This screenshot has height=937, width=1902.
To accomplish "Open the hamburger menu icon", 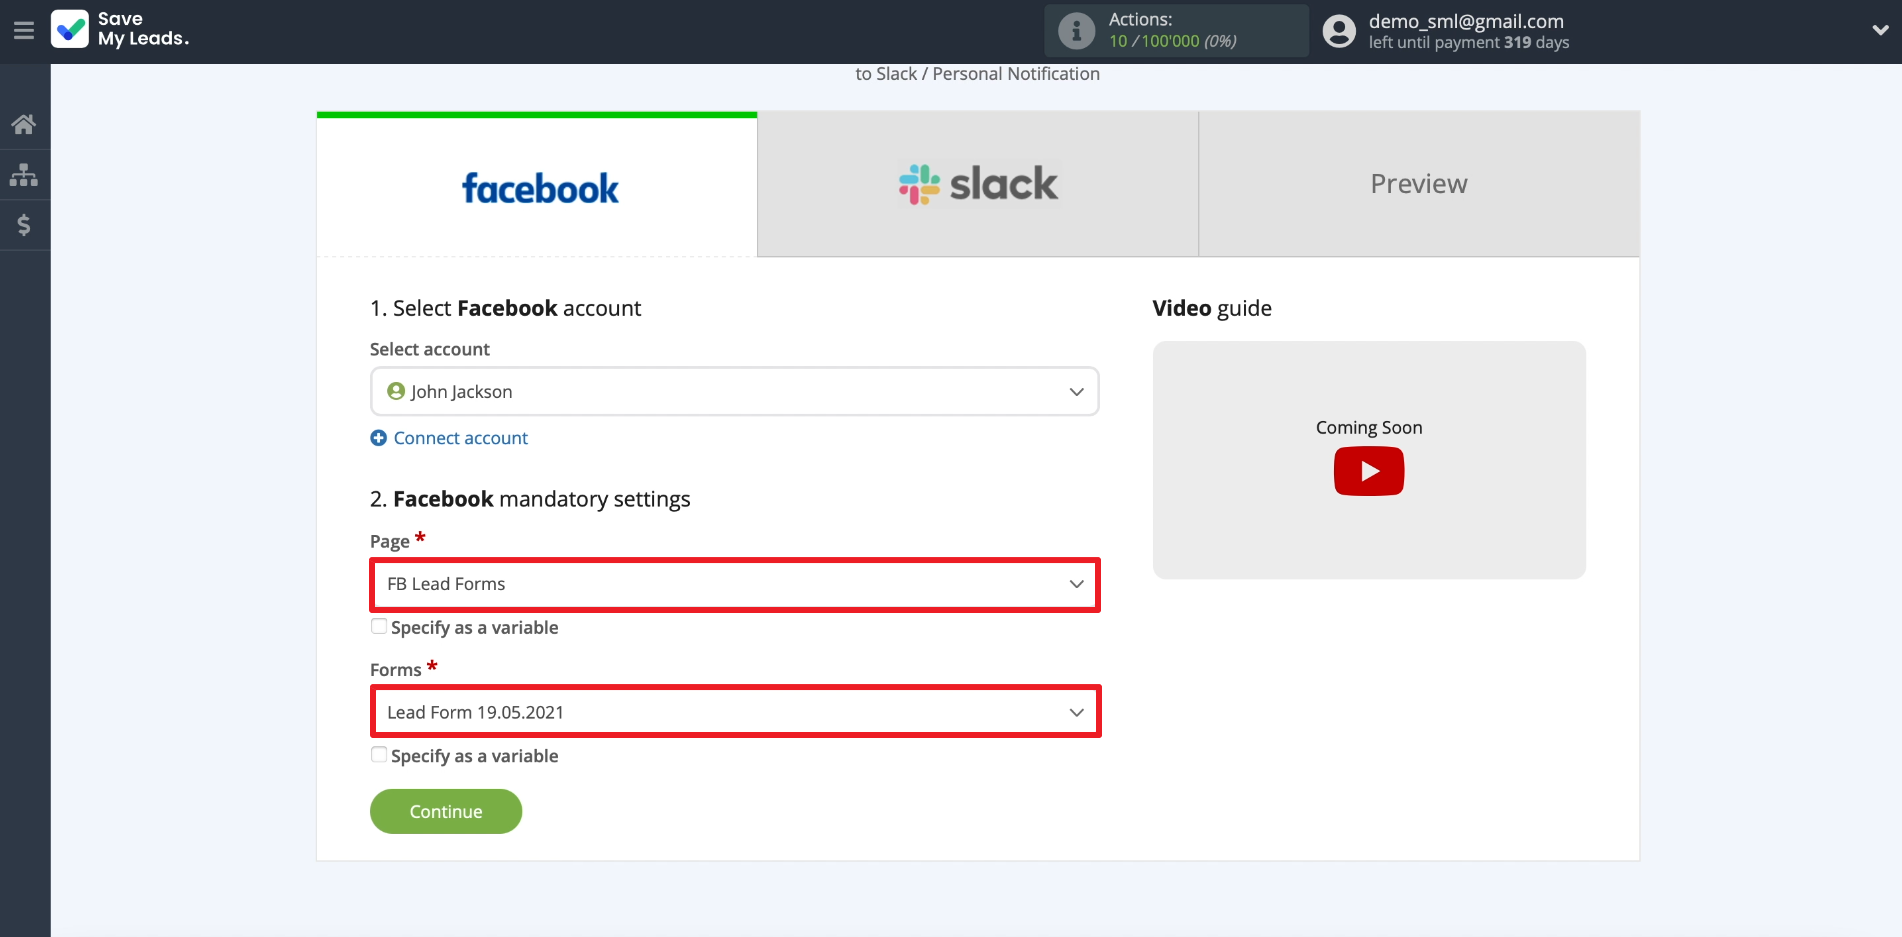I will 24,31.
